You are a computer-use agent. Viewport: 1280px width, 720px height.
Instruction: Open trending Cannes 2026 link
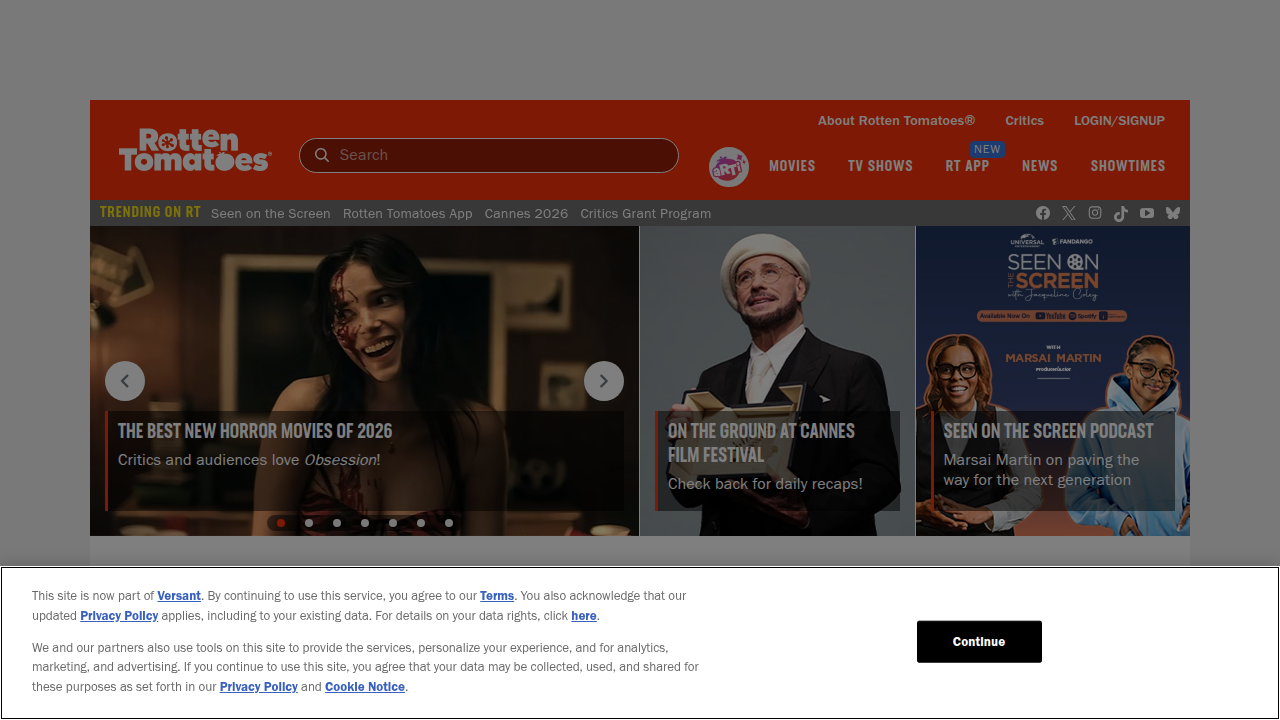click(x=526, y=213)
